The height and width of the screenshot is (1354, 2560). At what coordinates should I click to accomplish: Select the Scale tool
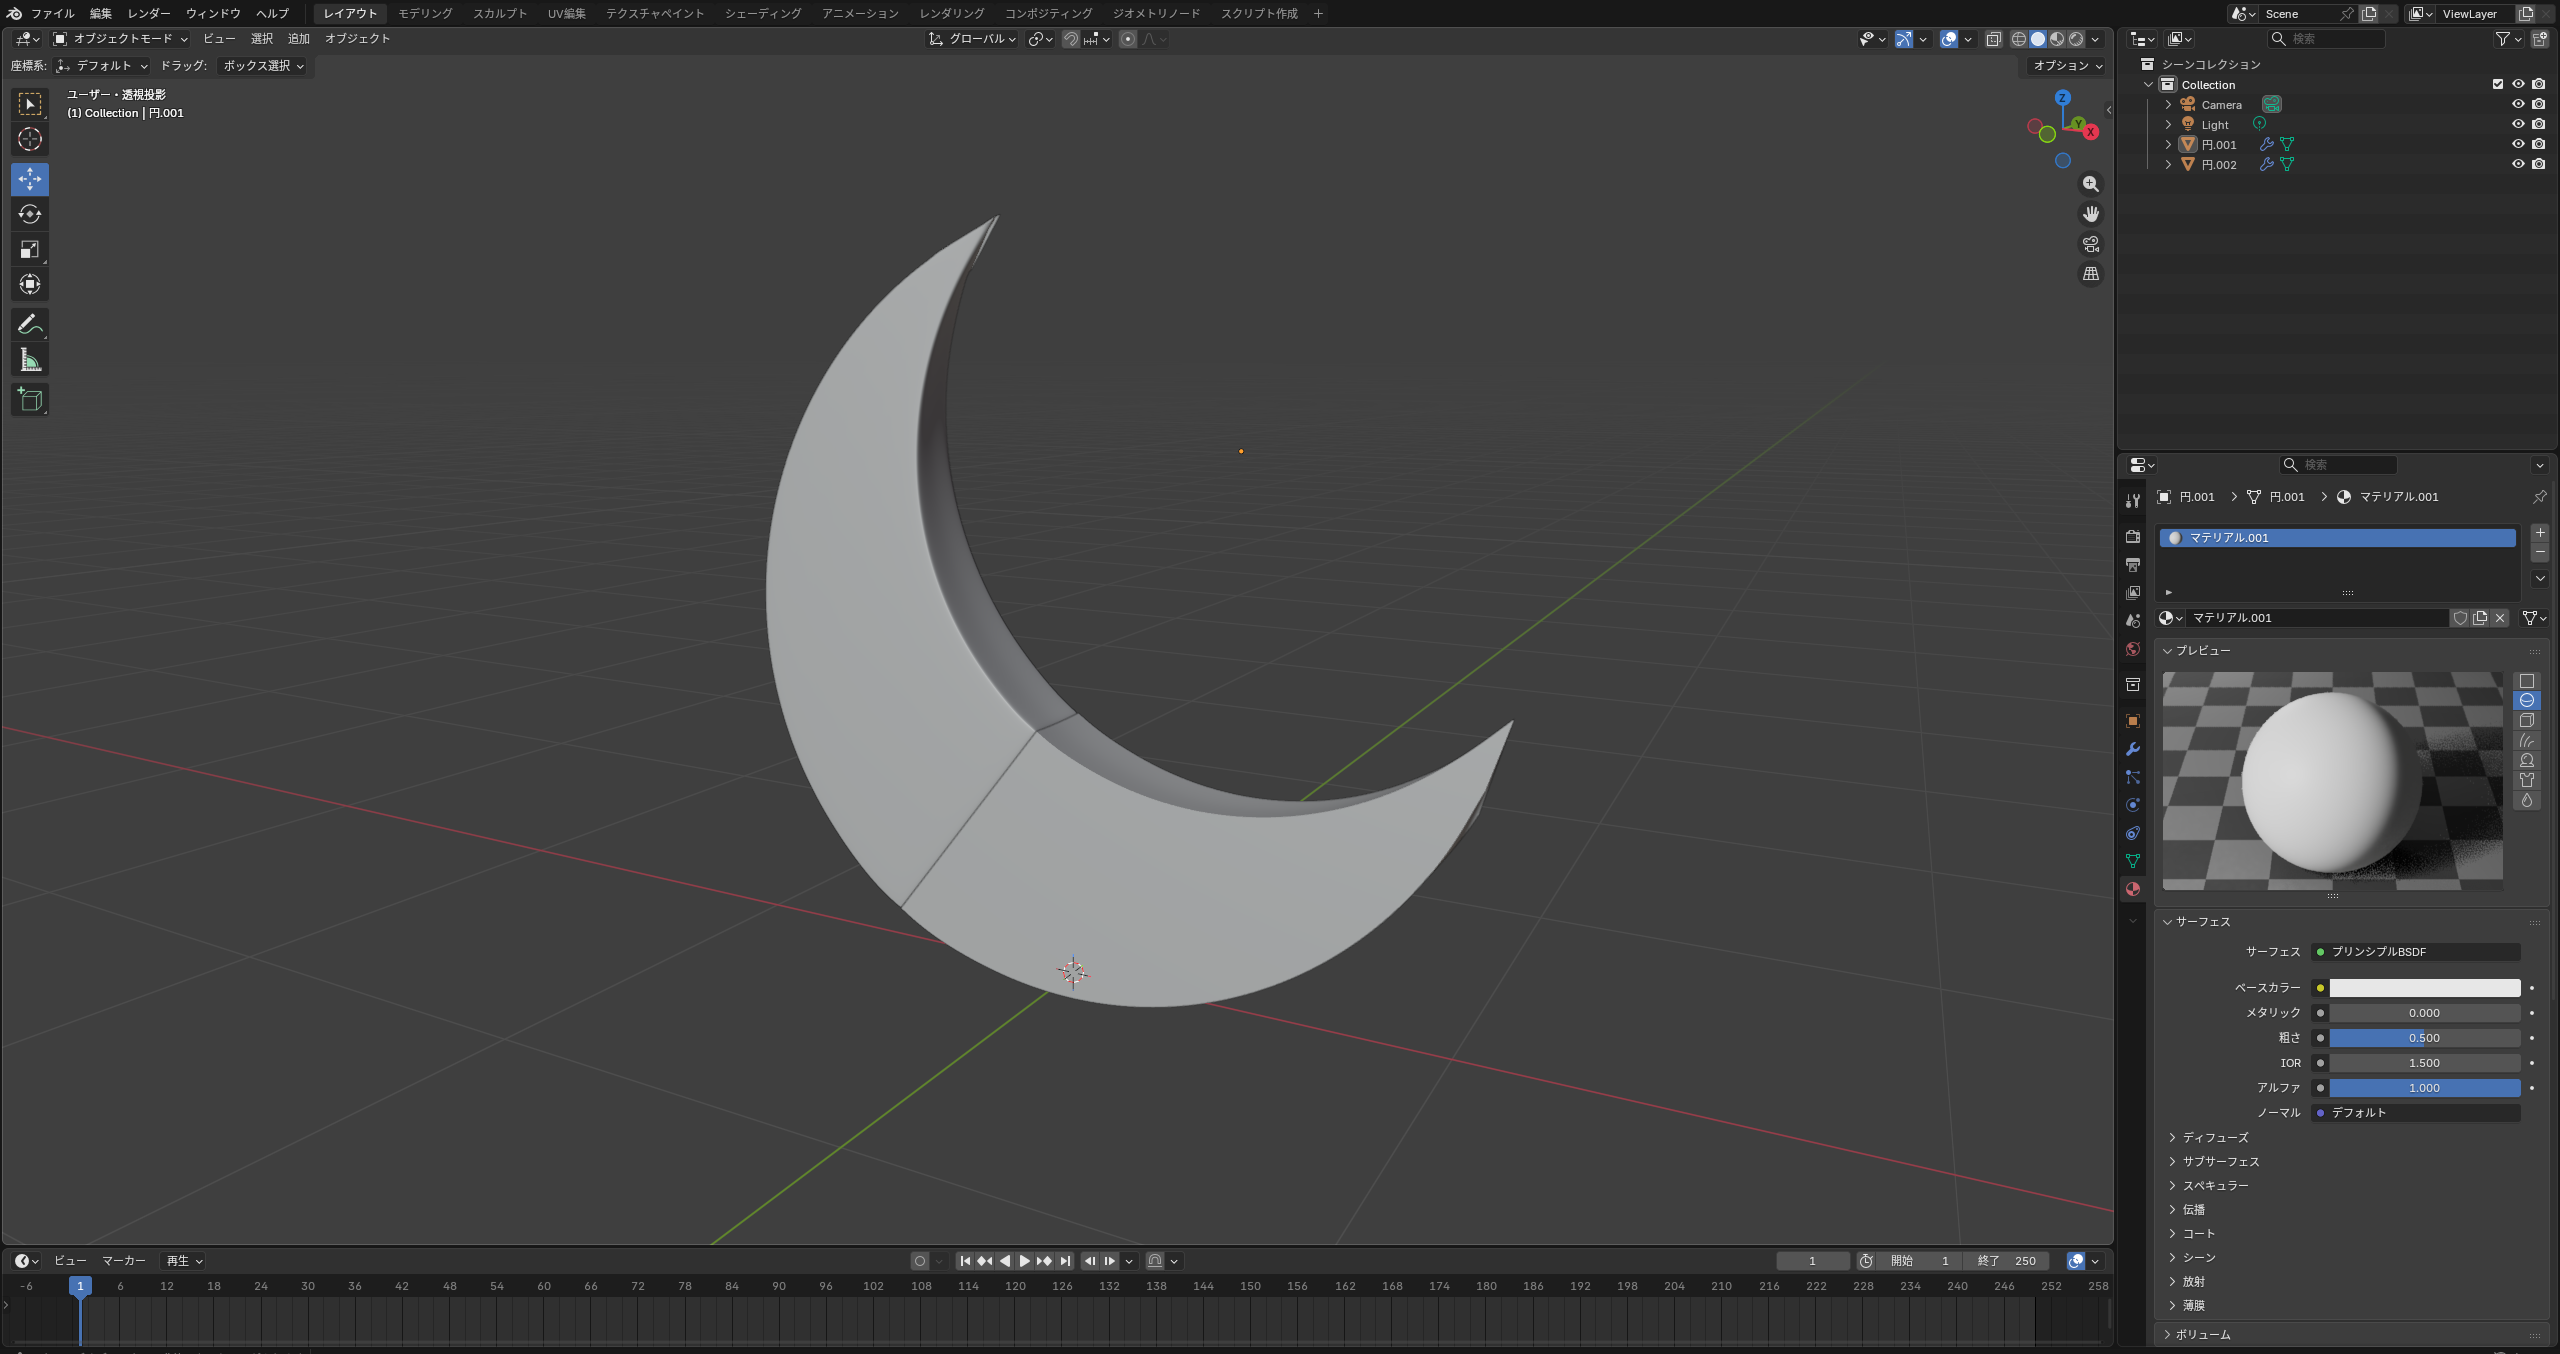pos(30,249)
